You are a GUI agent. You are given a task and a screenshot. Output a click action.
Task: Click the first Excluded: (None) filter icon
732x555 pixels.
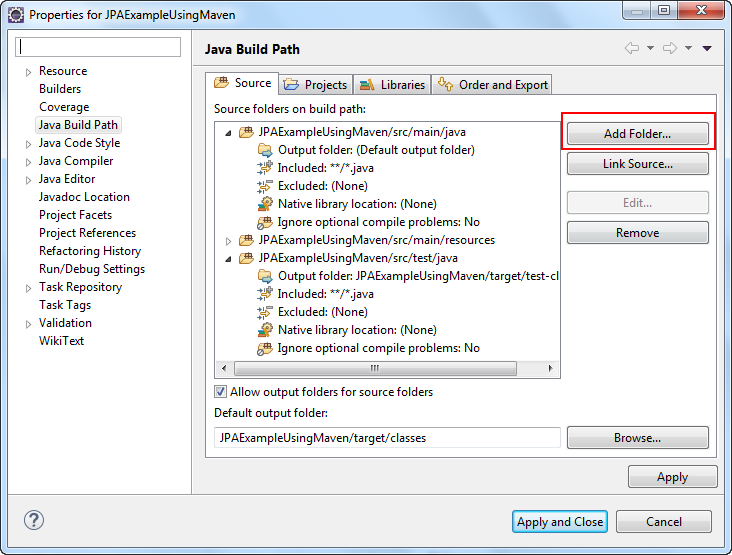click(x=265, y=186)
